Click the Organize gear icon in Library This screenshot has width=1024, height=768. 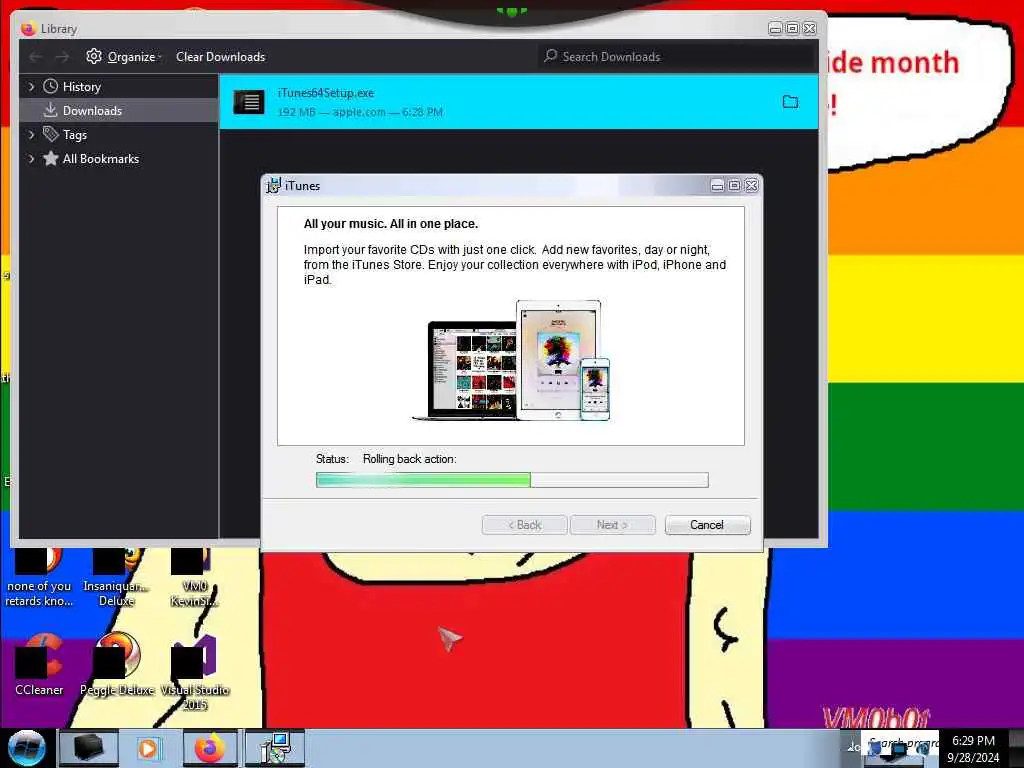[x=94, y=56]
